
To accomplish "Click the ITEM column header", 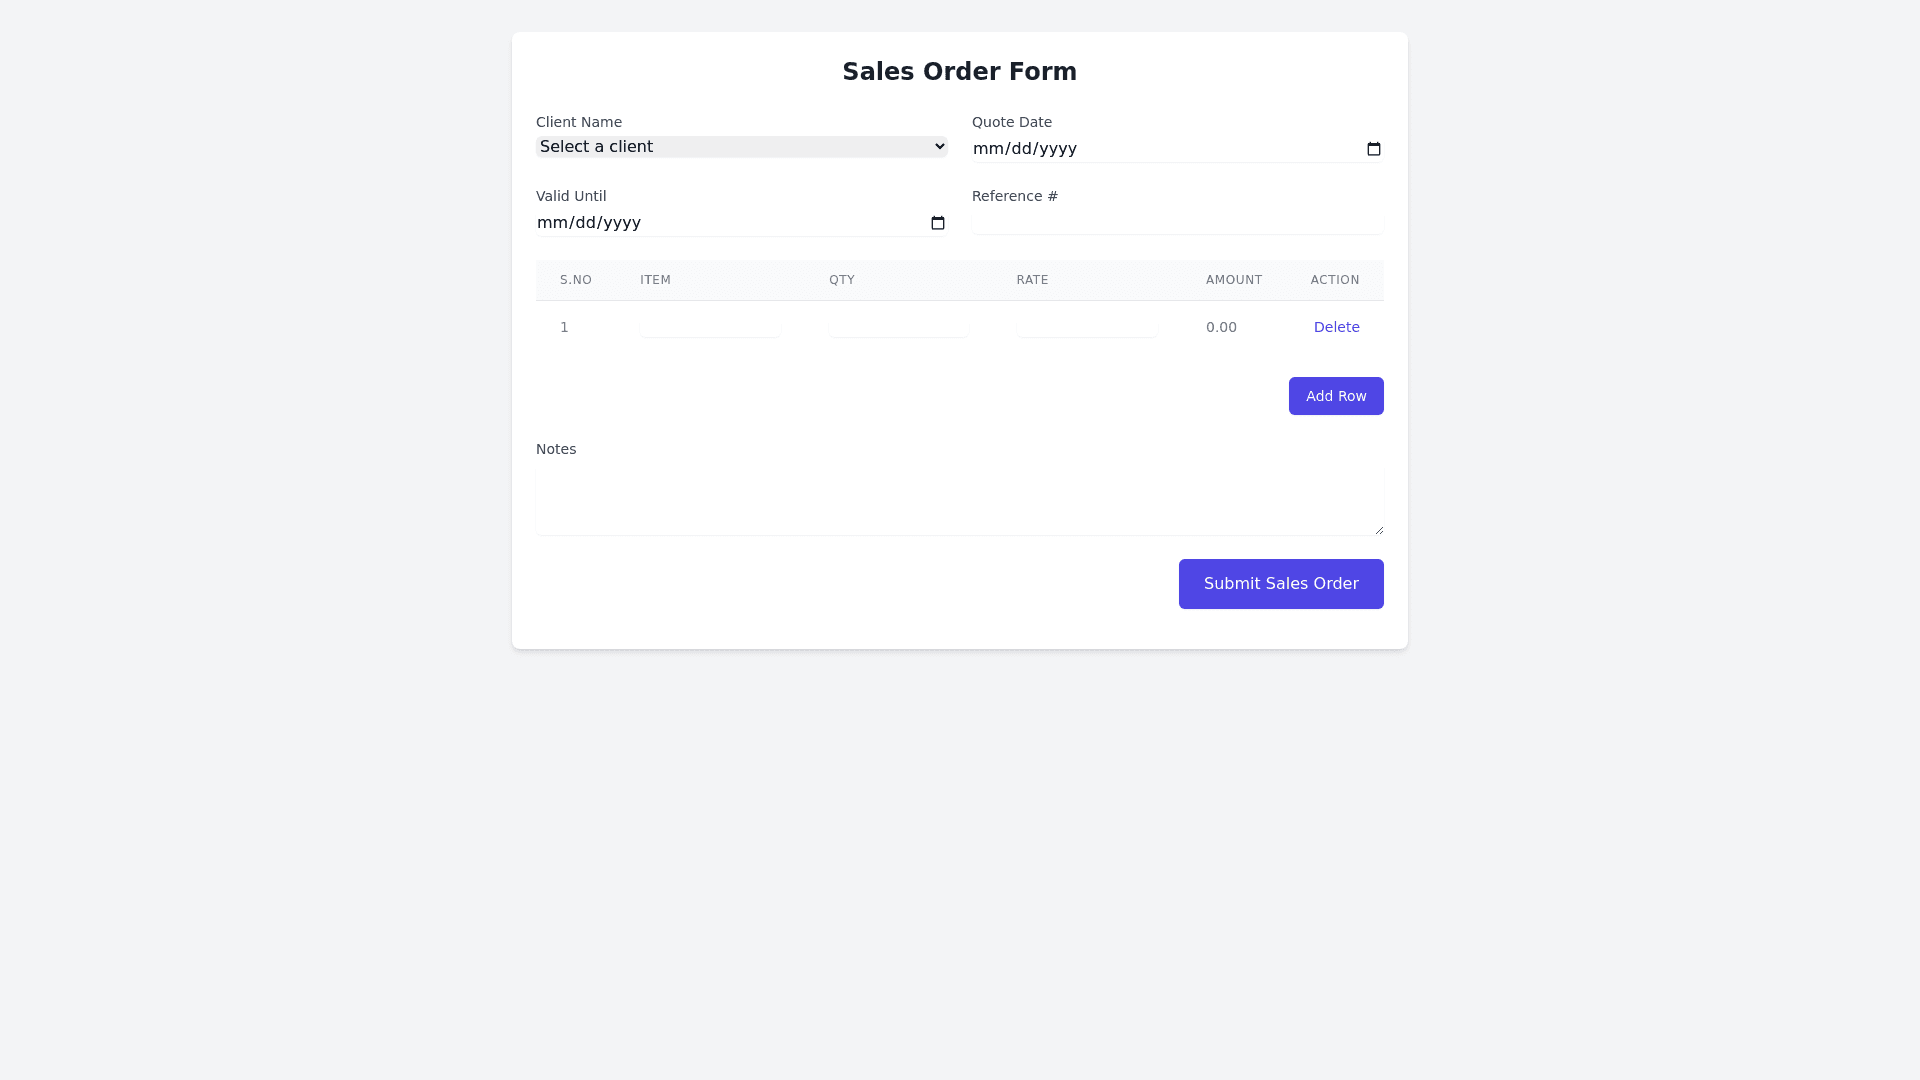I will [x=655, y=280].
